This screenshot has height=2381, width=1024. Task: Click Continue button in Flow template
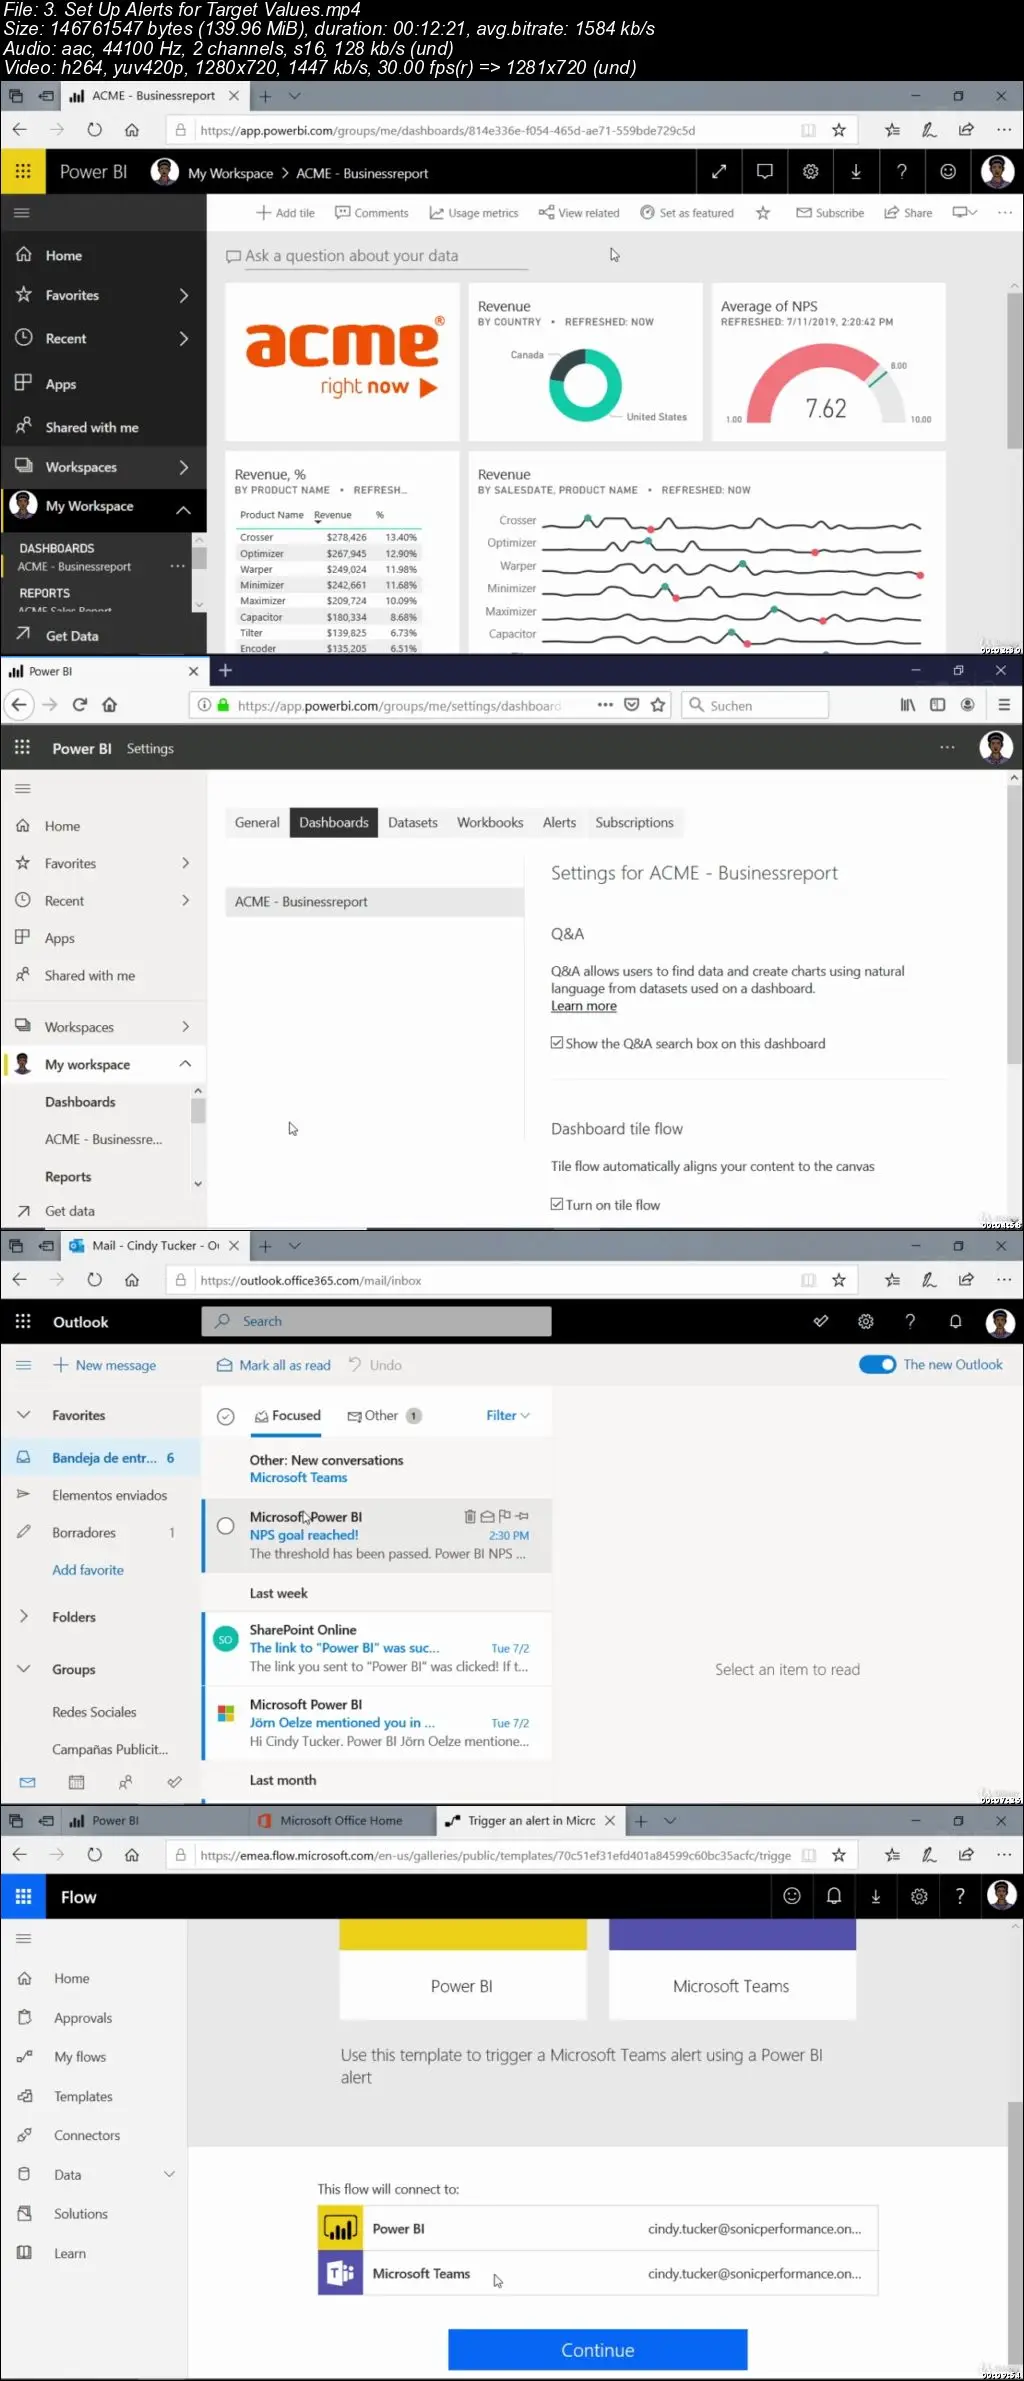(x=598, y=2349)
